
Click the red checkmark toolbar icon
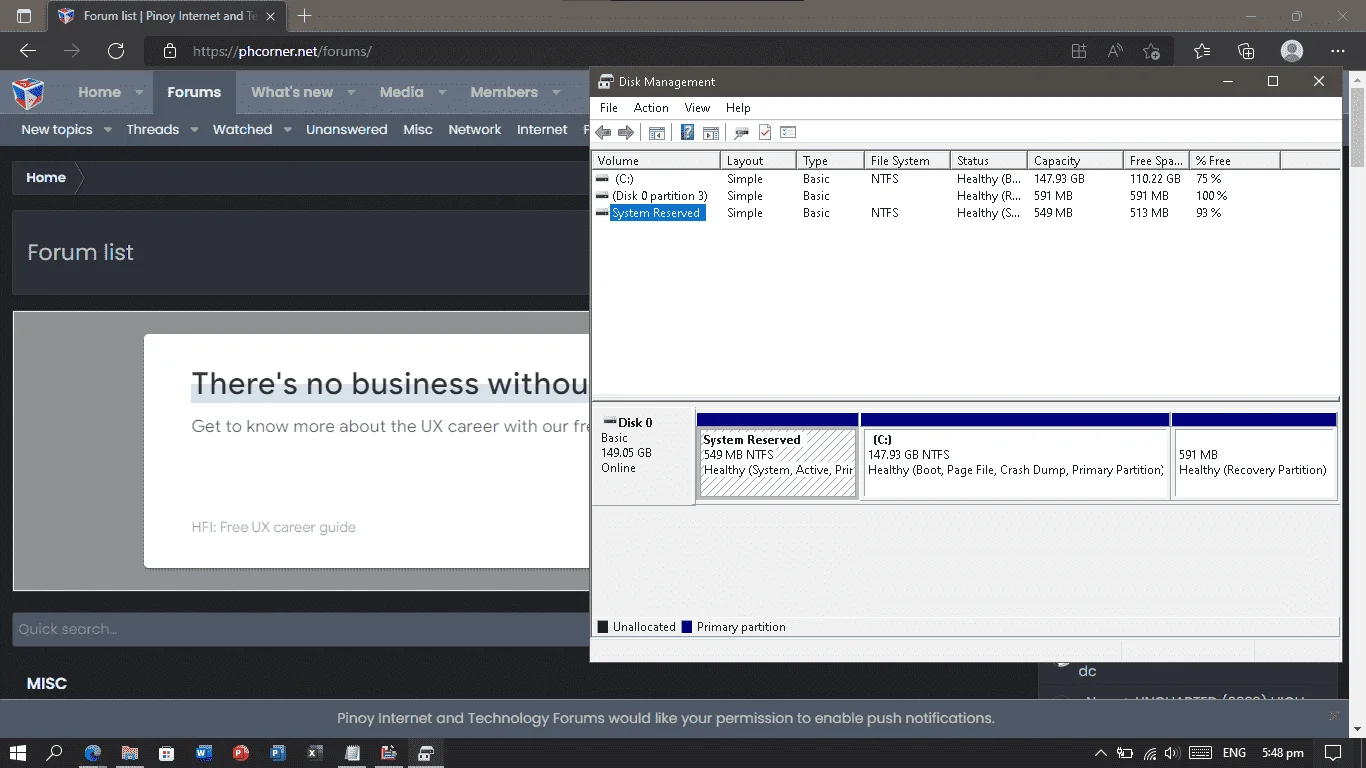765,132
